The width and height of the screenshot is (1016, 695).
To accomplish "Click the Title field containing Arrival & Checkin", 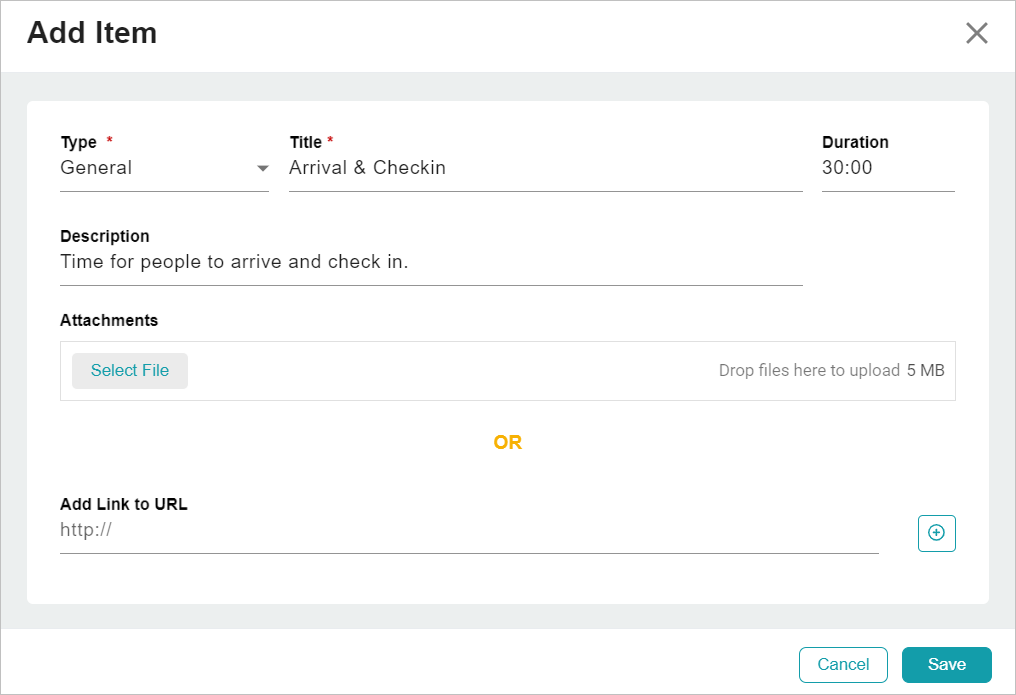I will coord(545,168).
